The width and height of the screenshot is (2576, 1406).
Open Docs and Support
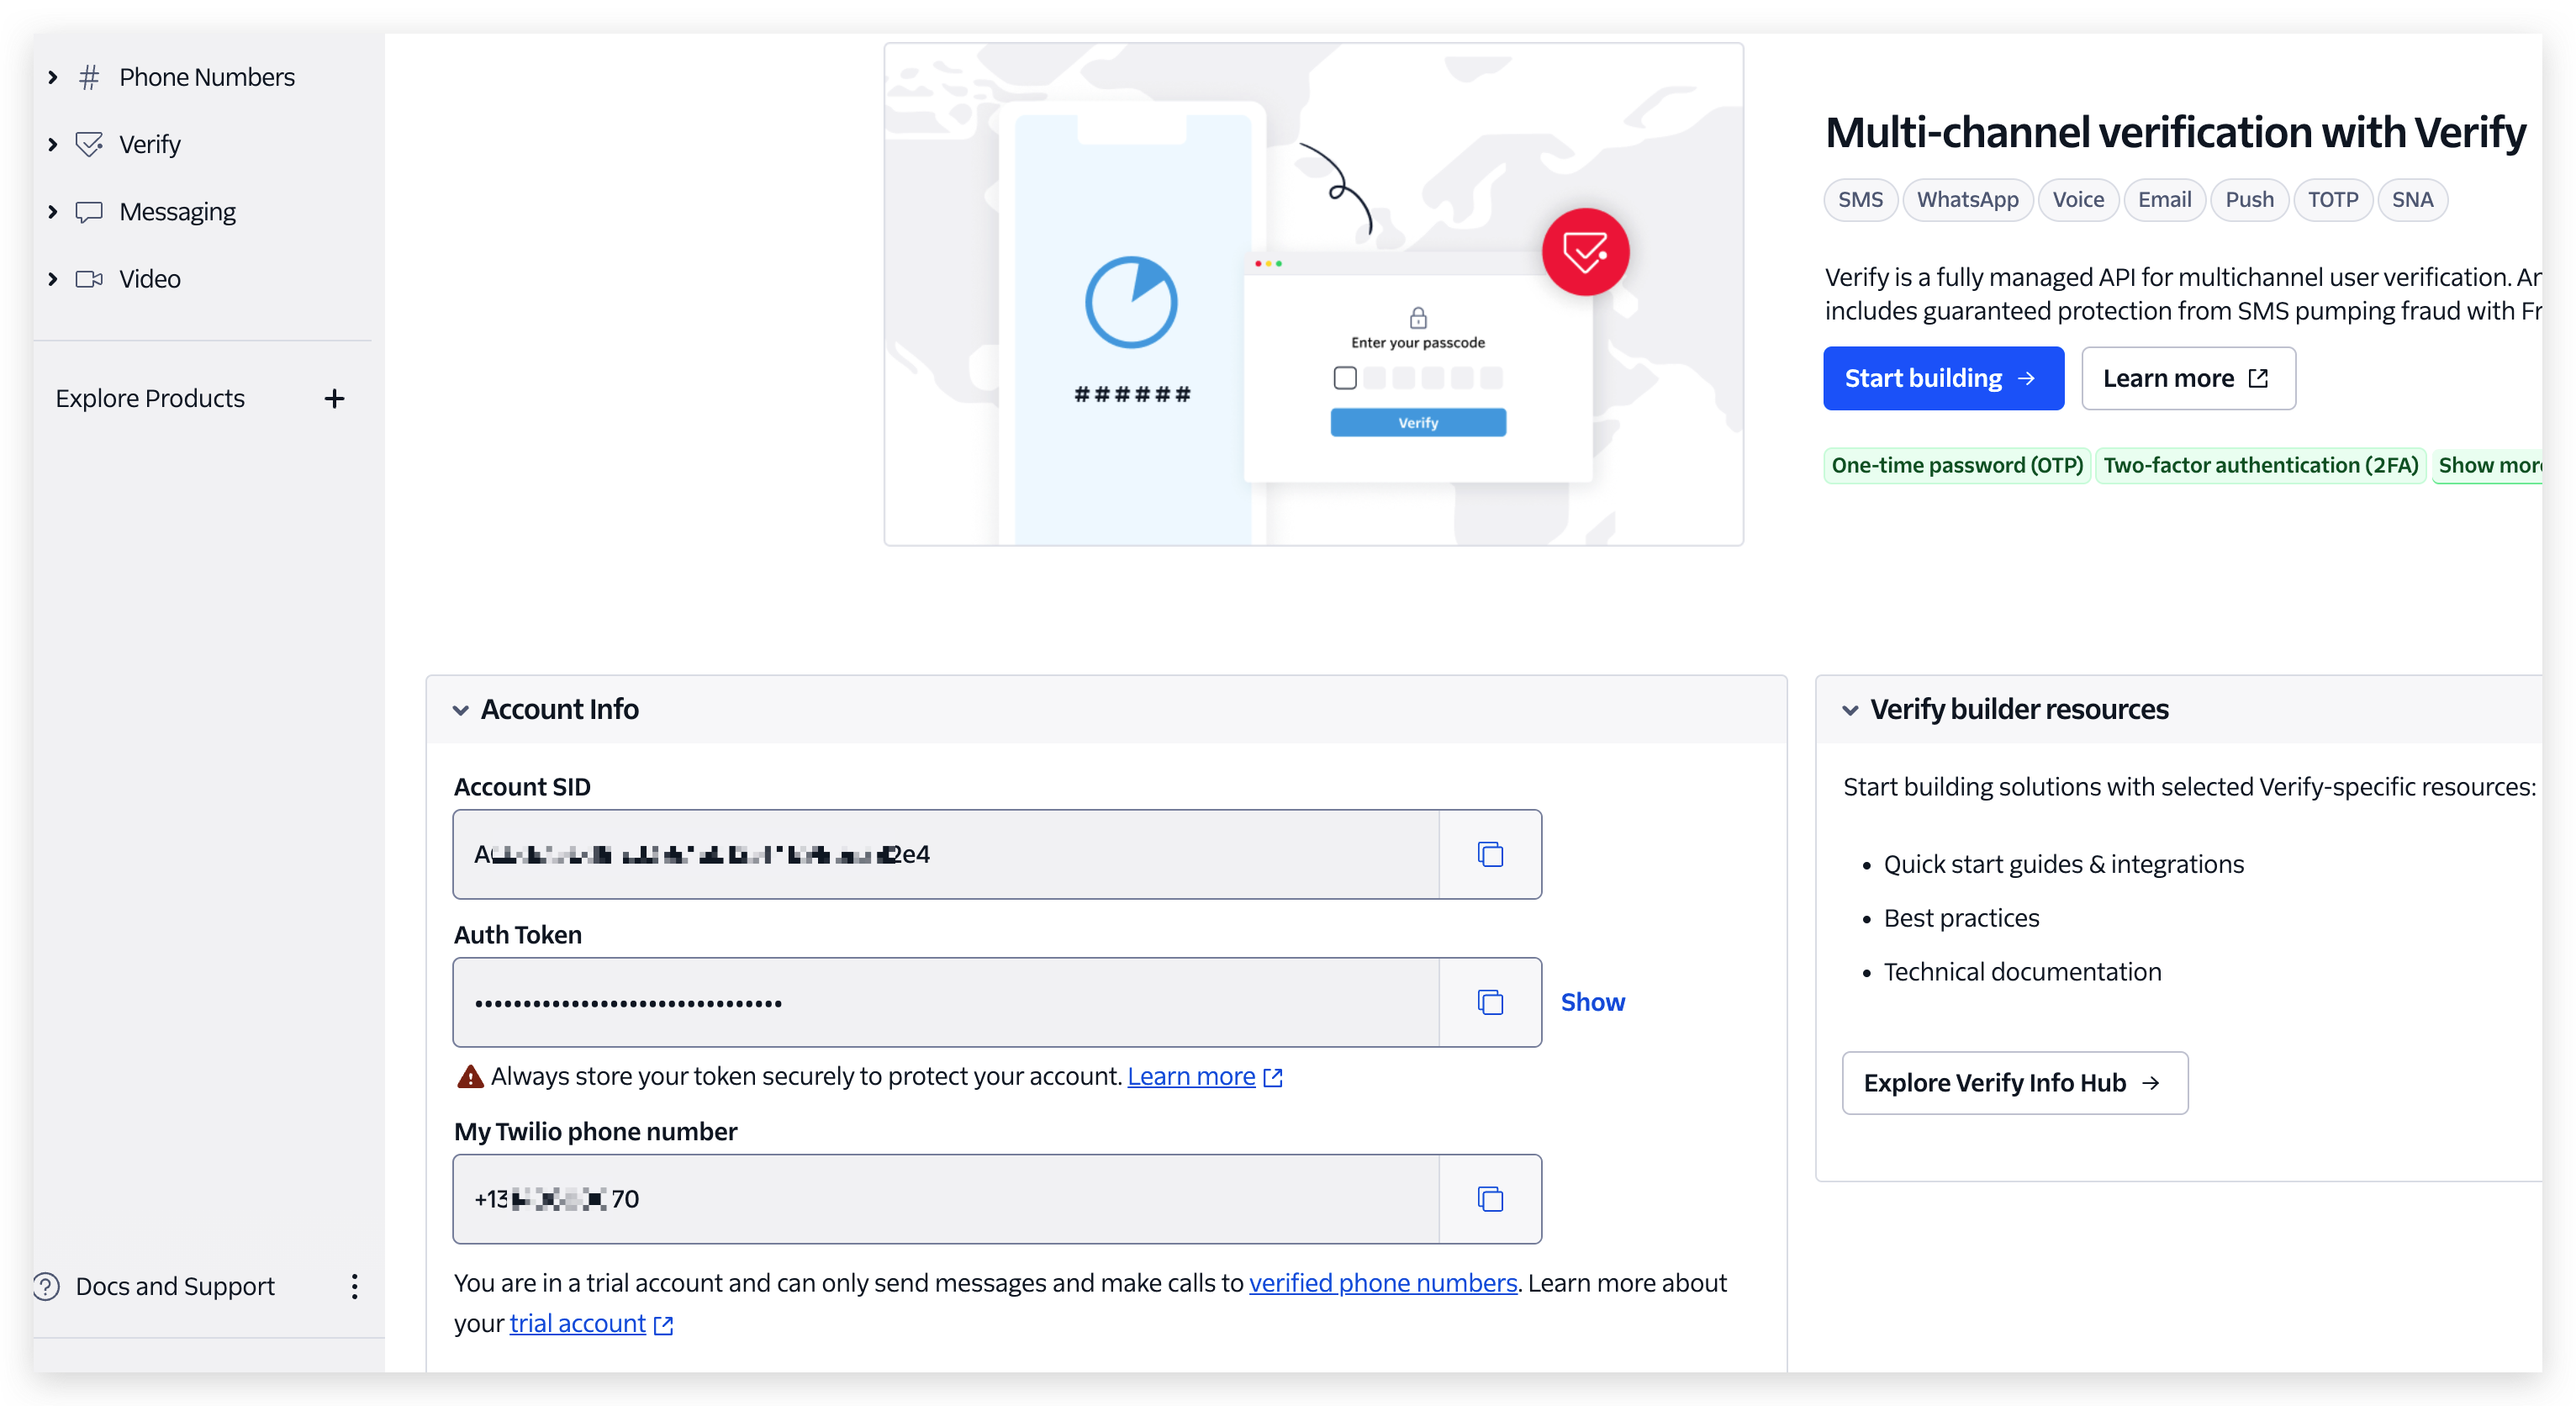(175, 1286)
